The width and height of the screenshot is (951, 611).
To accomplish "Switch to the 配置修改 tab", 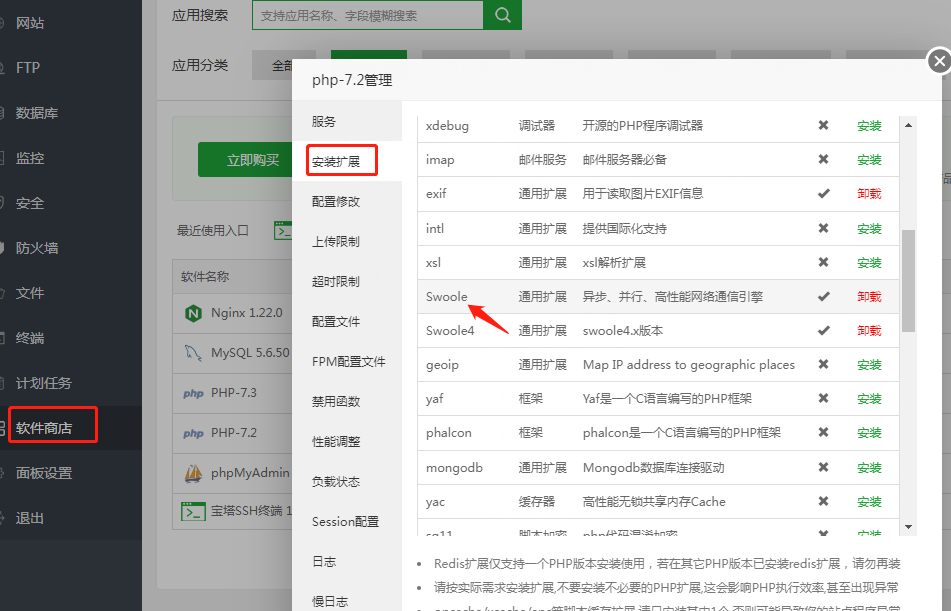I will coord(336,201).
